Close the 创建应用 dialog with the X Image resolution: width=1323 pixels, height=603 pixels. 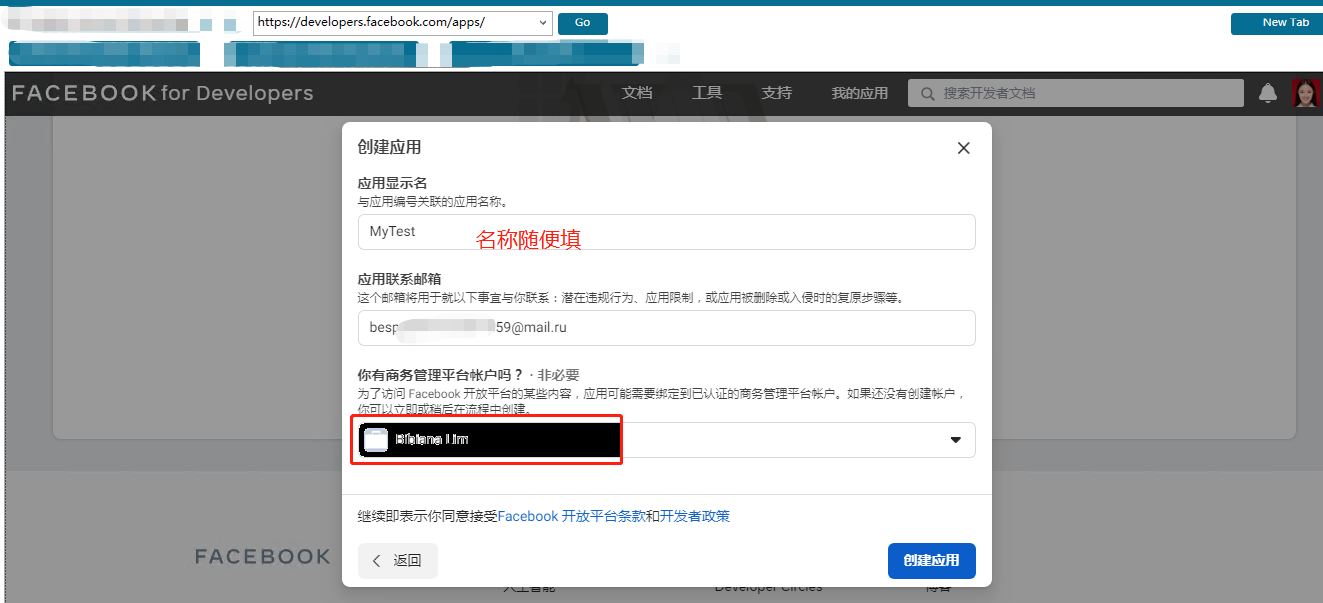963,147
